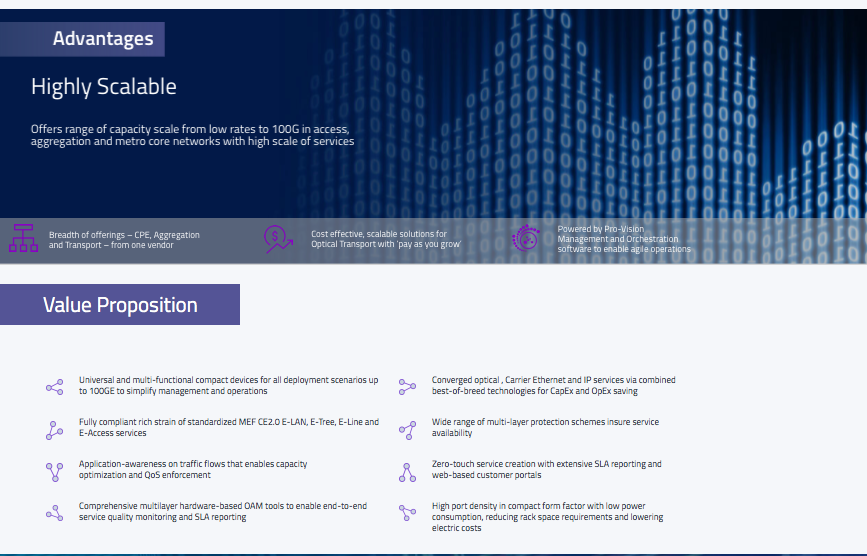
Task: Click the icon beside Wide range of multi-layer protection
Action: tap(407, 429)
